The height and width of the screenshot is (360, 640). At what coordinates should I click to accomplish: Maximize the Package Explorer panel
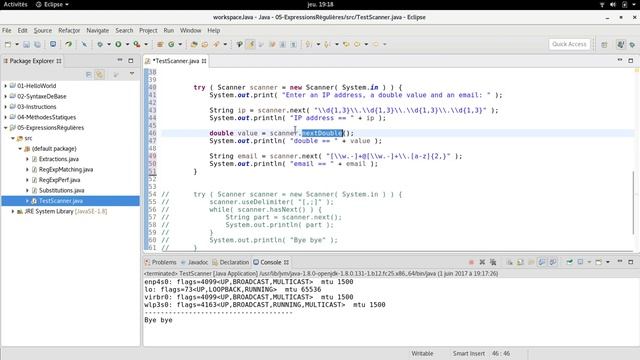point(131,61)
